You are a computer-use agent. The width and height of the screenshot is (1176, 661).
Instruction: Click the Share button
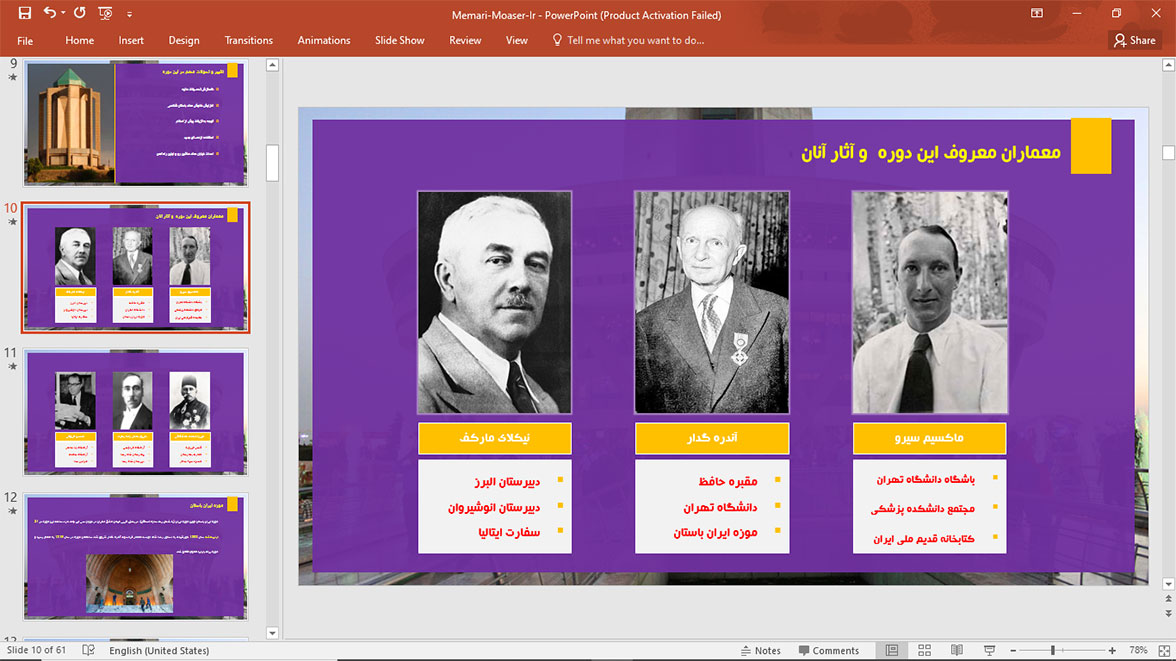pyautogui.click(x=1134, y=40)
